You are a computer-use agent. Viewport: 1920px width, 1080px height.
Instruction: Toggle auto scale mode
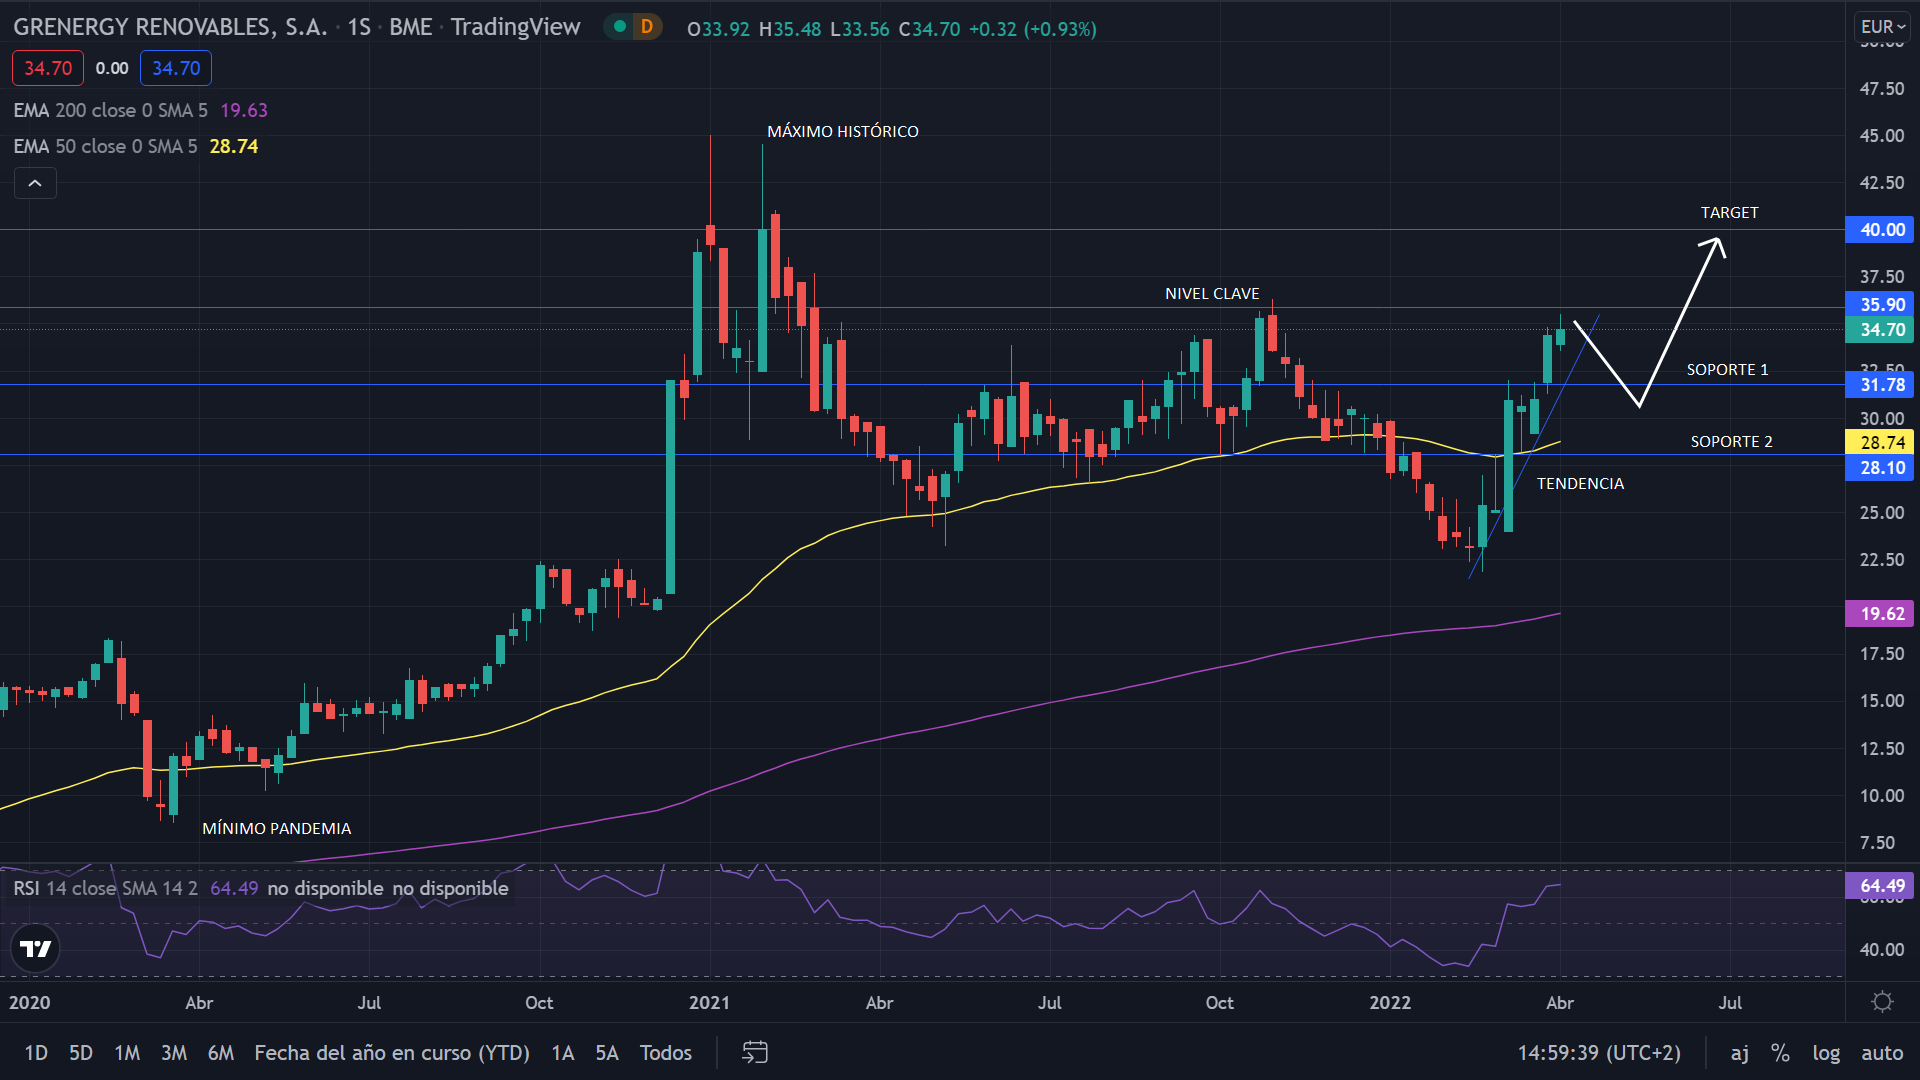point(1881,1052)
